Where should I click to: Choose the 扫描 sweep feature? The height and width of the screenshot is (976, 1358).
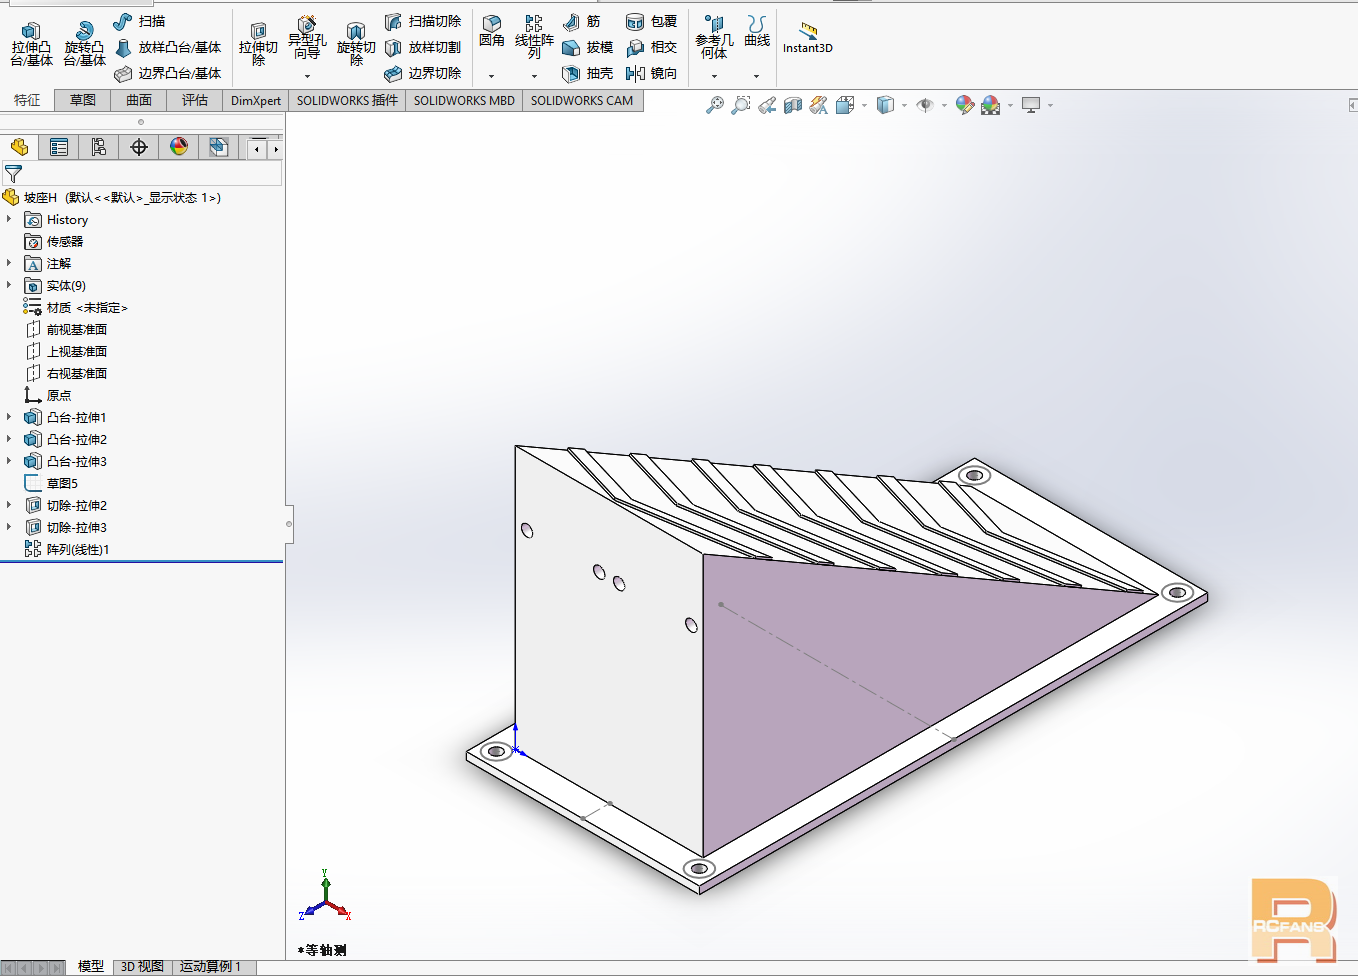coord(139,21)
